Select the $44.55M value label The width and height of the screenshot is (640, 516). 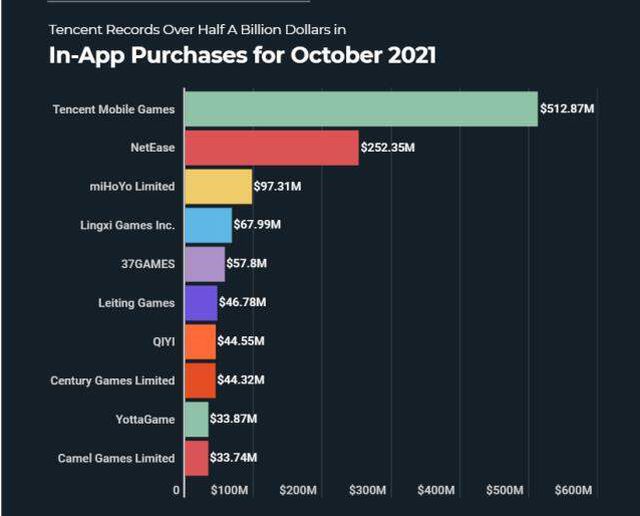click(241, 341)
